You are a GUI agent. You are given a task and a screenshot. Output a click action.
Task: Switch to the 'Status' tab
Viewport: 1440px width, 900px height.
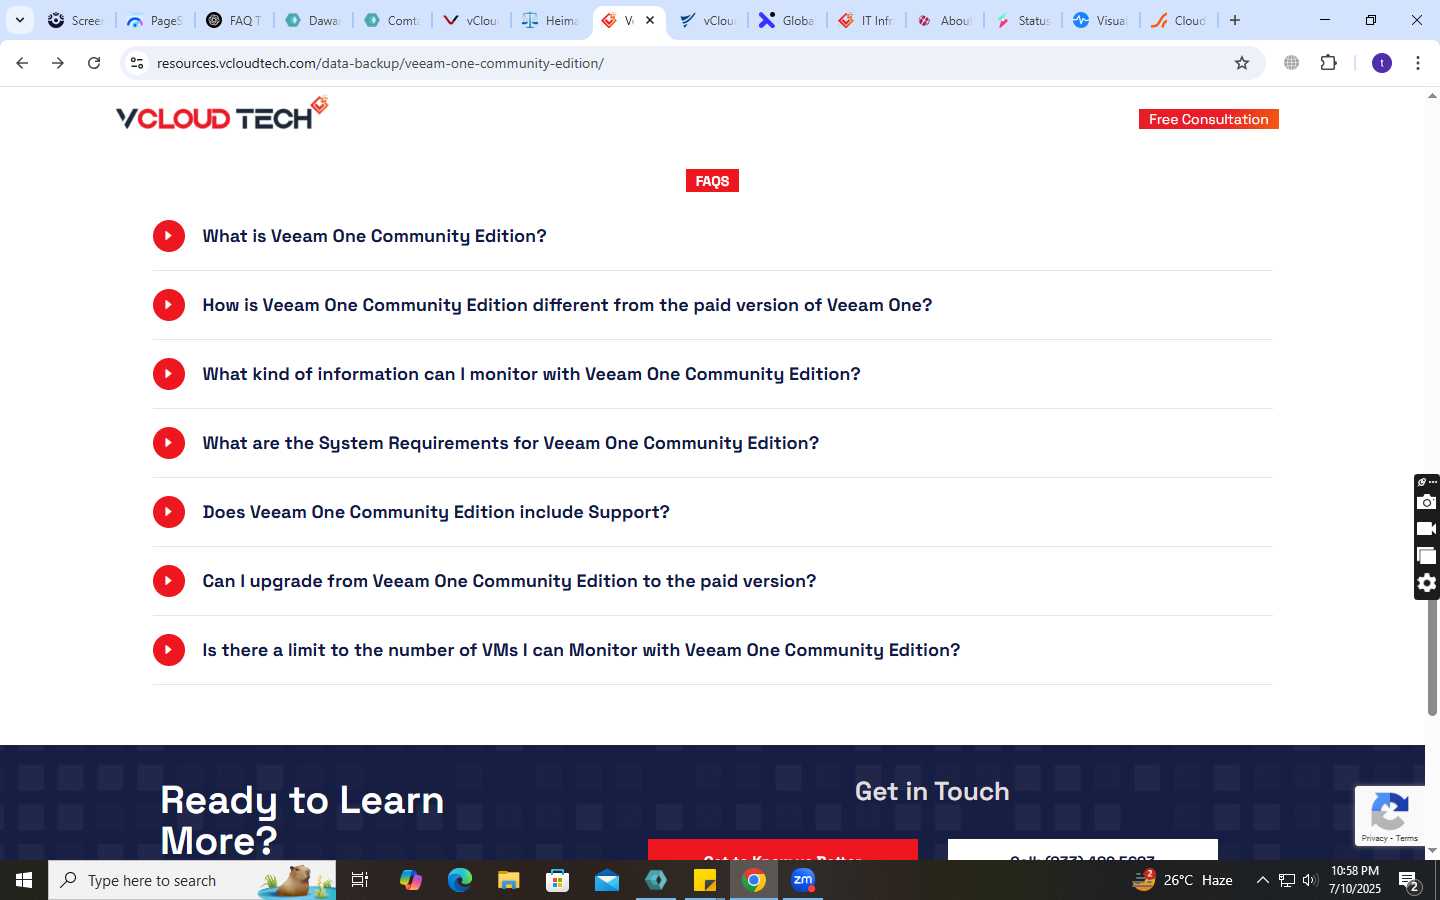click(x=1024, y=20)
